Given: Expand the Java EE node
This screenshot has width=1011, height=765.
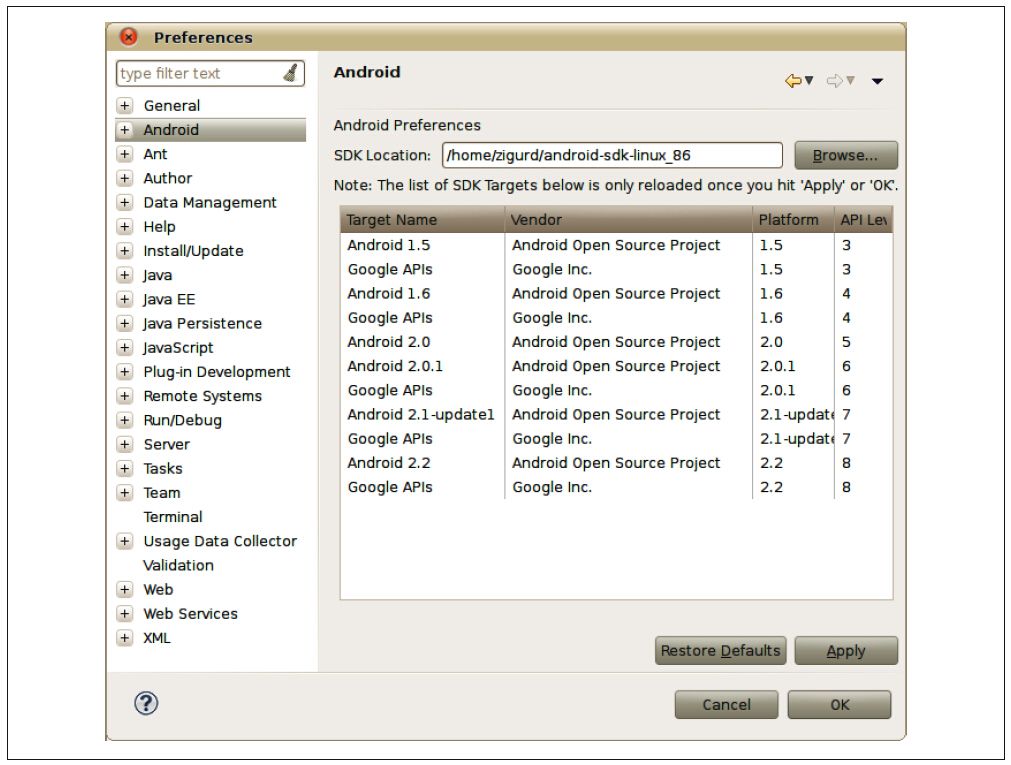Looking at the screenshot, I should click(x=125, y=299).
